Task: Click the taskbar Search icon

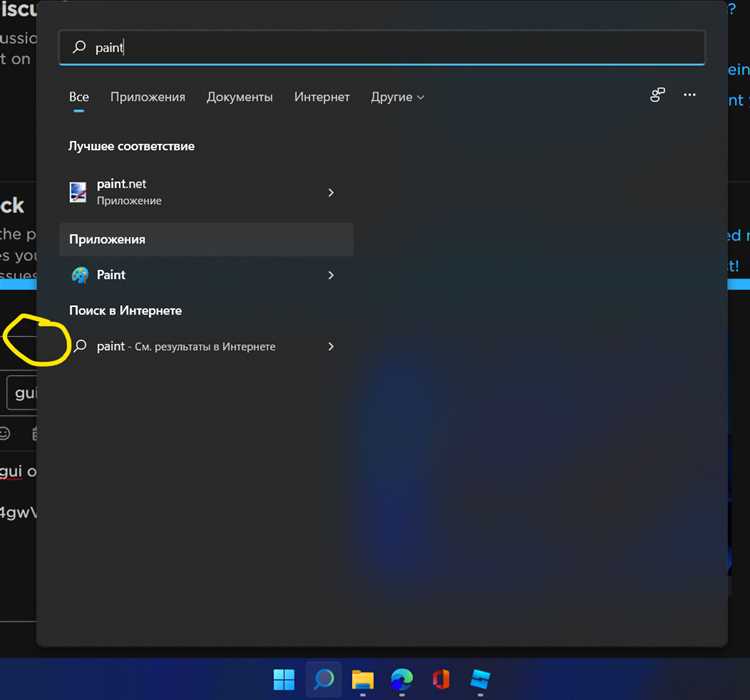Action: point(324,679)
